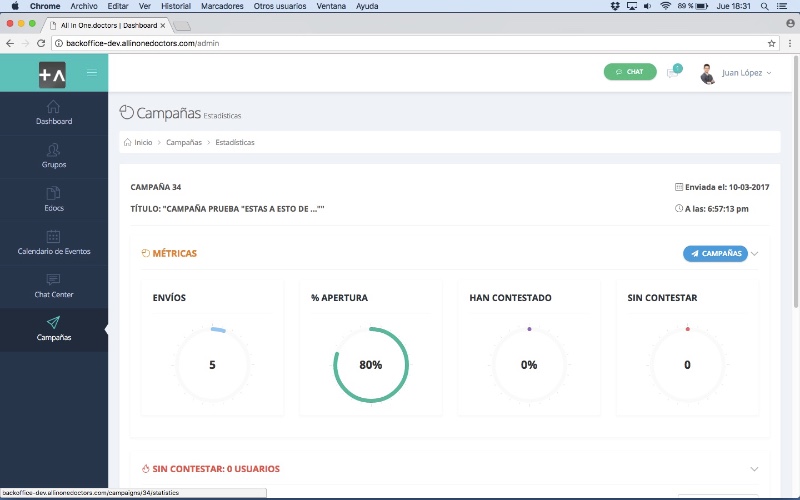The height and width of the screenshot is (500, 800).
Task: Collapse the Métricas panel chevron
Action: tap(755, 254)
